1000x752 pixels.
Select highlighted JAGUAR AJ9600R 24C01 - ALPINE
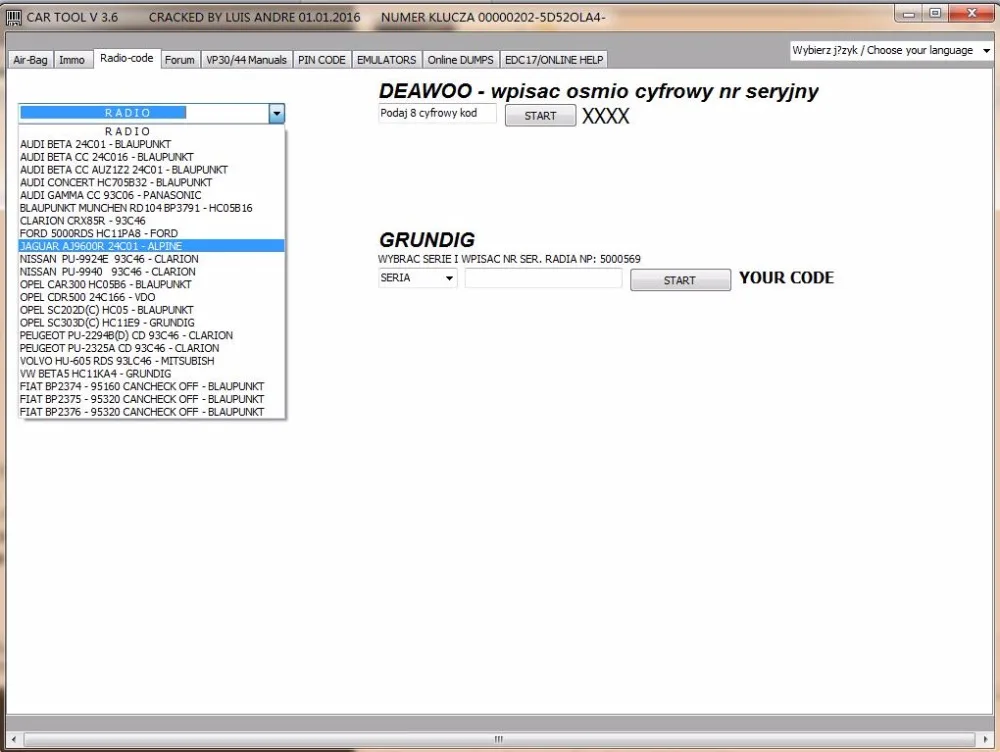click(x=152, y=246)
